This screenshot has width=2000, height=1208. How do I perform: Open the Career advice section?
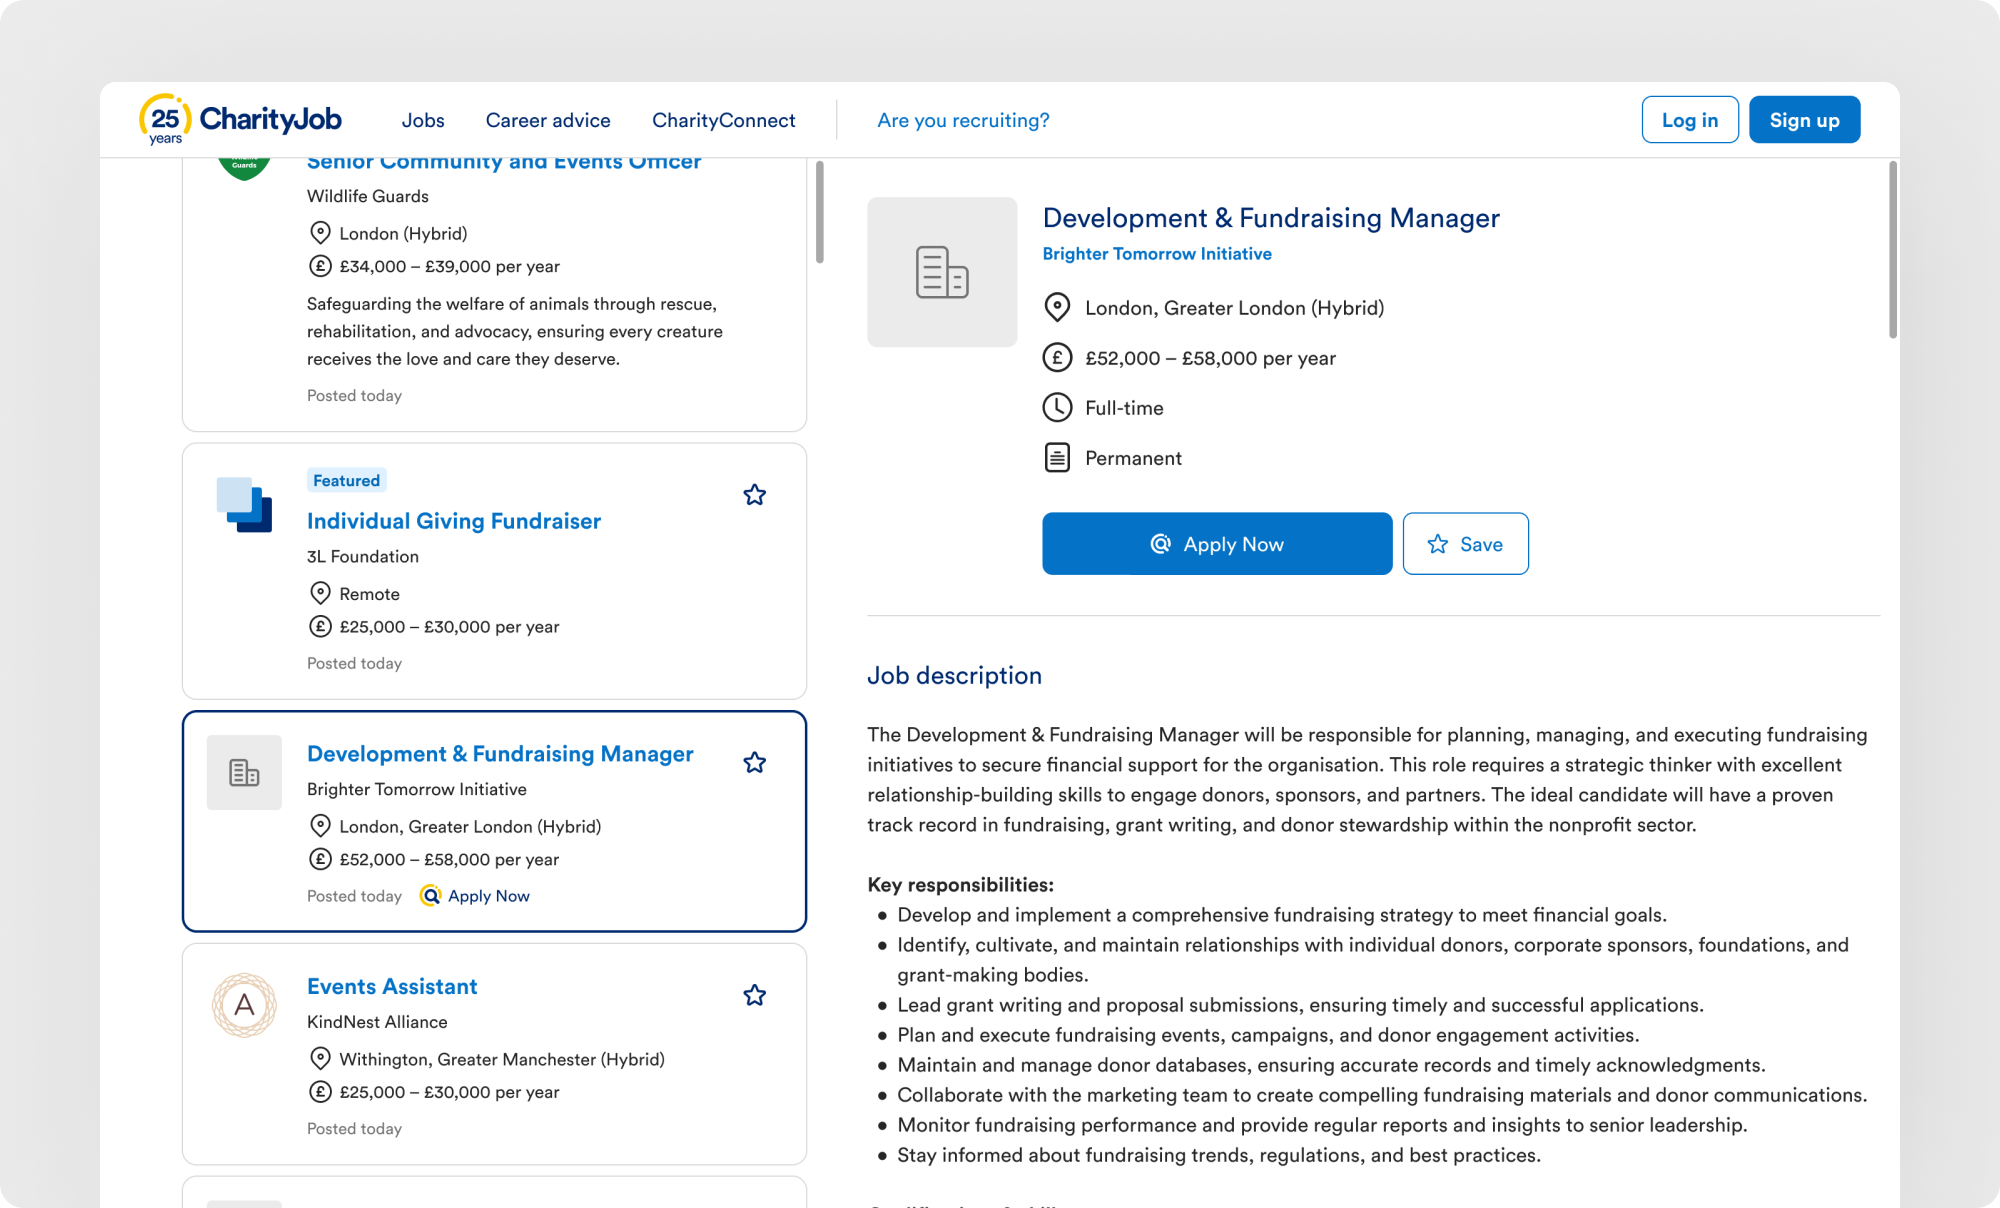click(548, 119)
